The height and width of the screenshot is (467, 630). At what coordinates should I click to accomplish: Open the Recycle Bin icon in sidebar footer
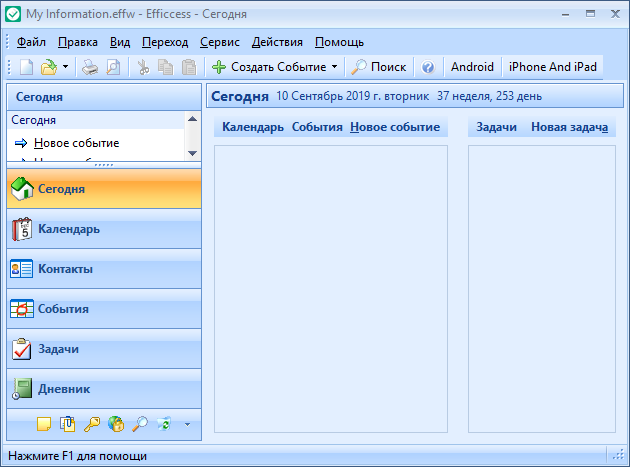pos(164,424)
